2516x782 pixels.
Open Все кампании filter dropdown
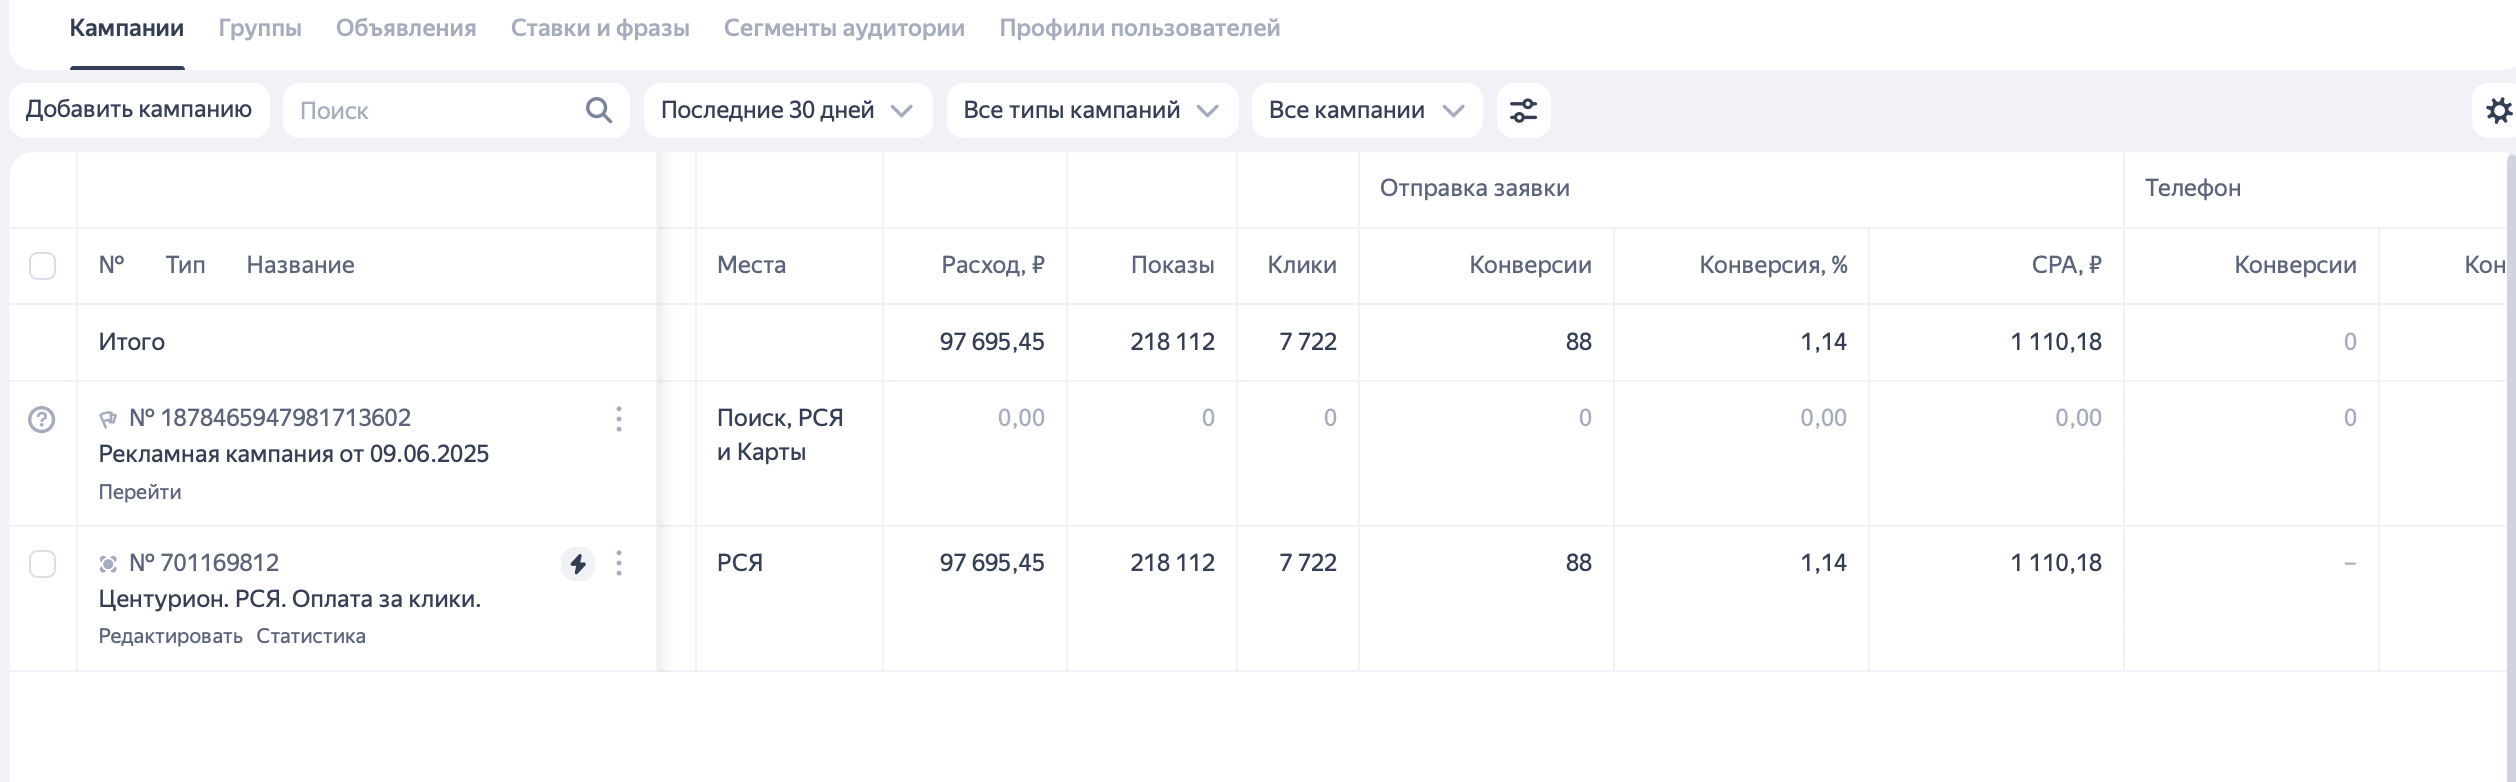pos(1366,110)
